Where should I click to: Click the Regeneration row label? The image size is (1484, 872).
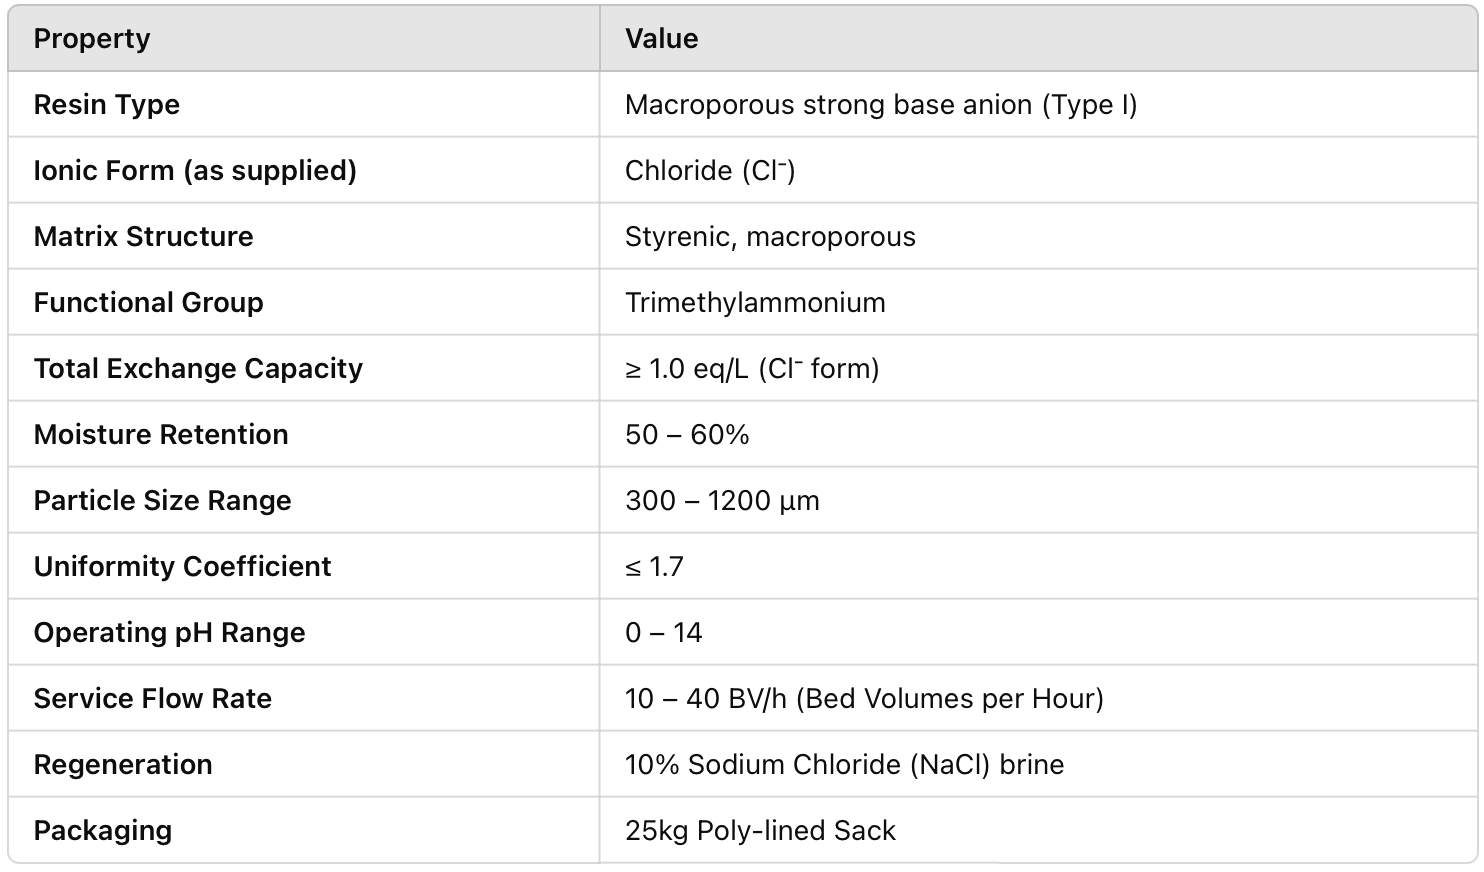point(123,765)
